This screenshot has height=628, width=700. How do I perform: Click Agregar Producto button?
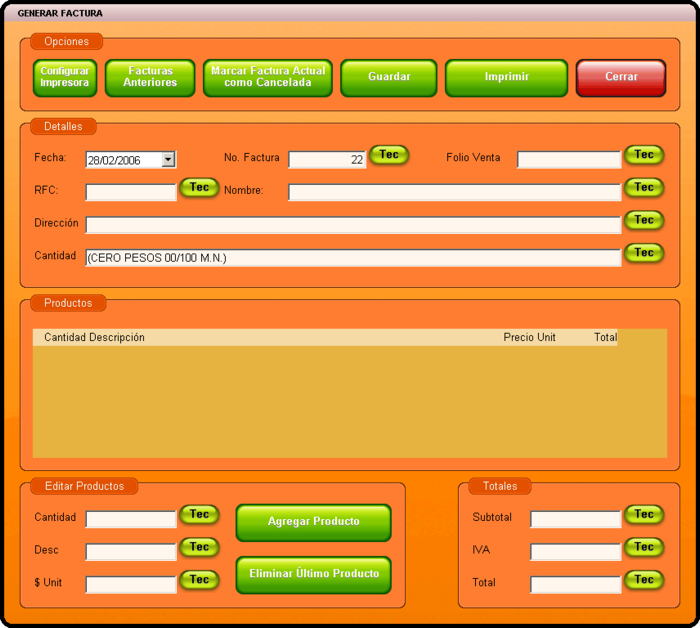[x=313, y=522]
